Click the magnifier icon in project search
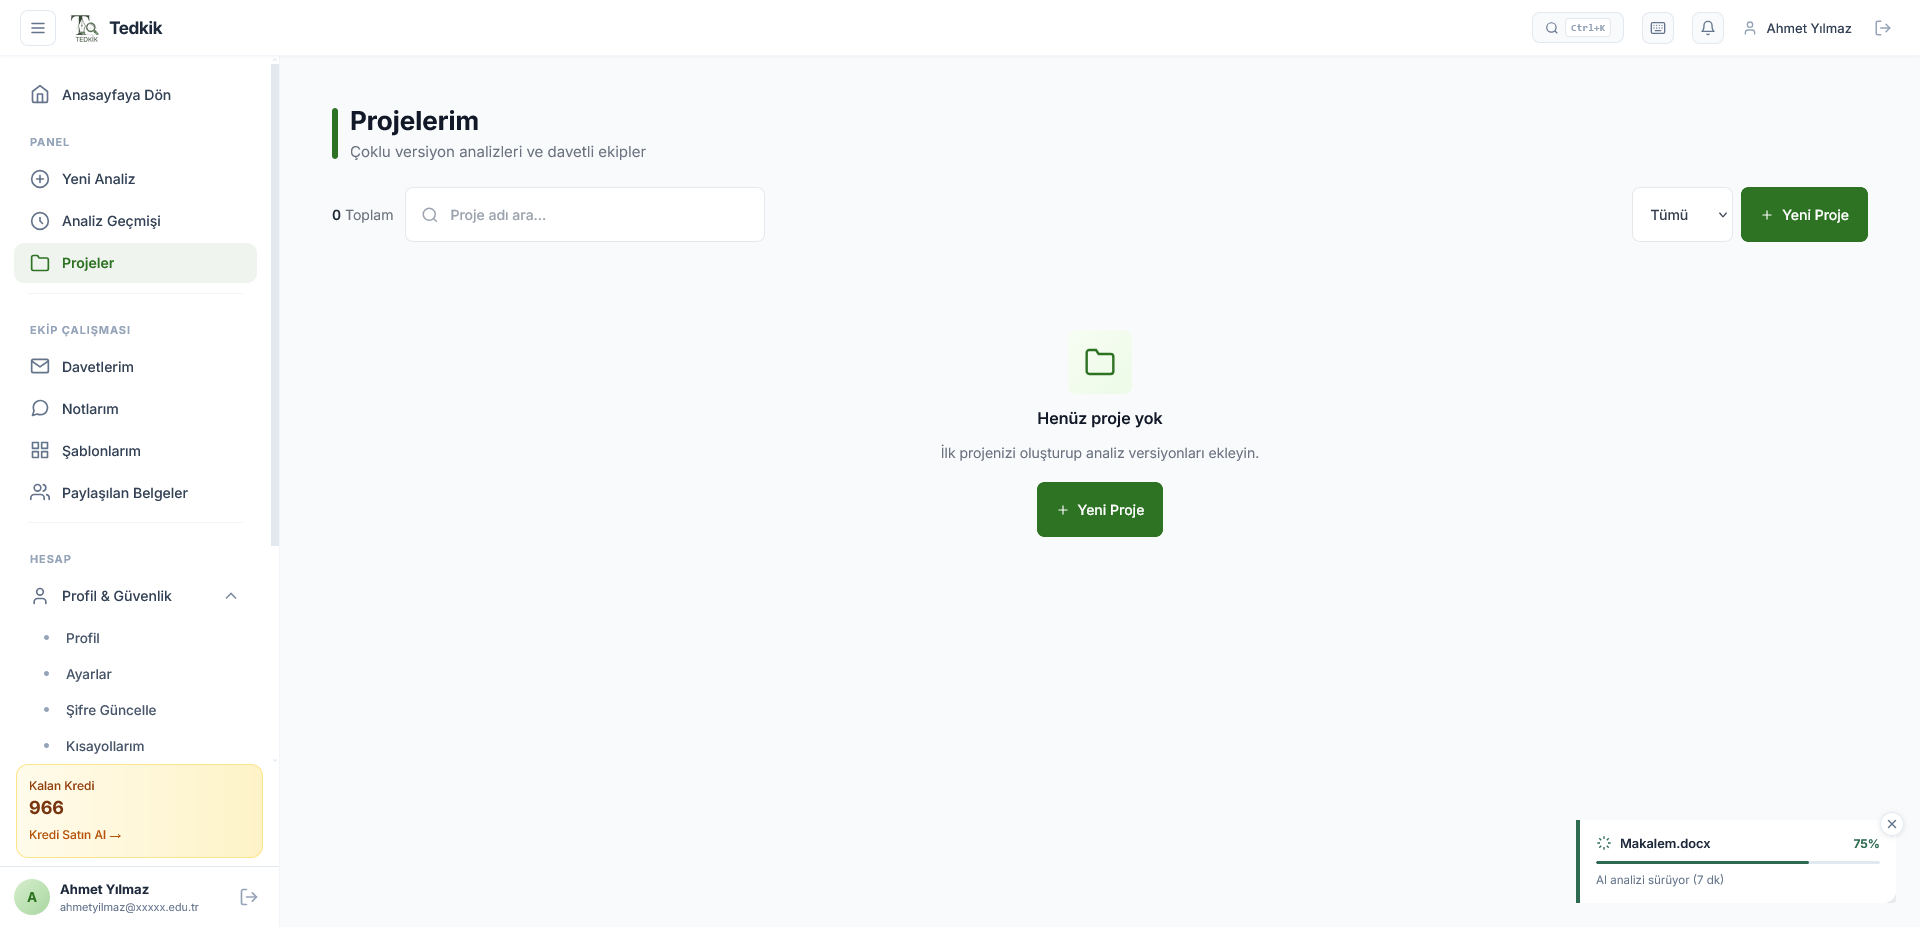This screenshot has height=927, width=1920. pos(430,215)
